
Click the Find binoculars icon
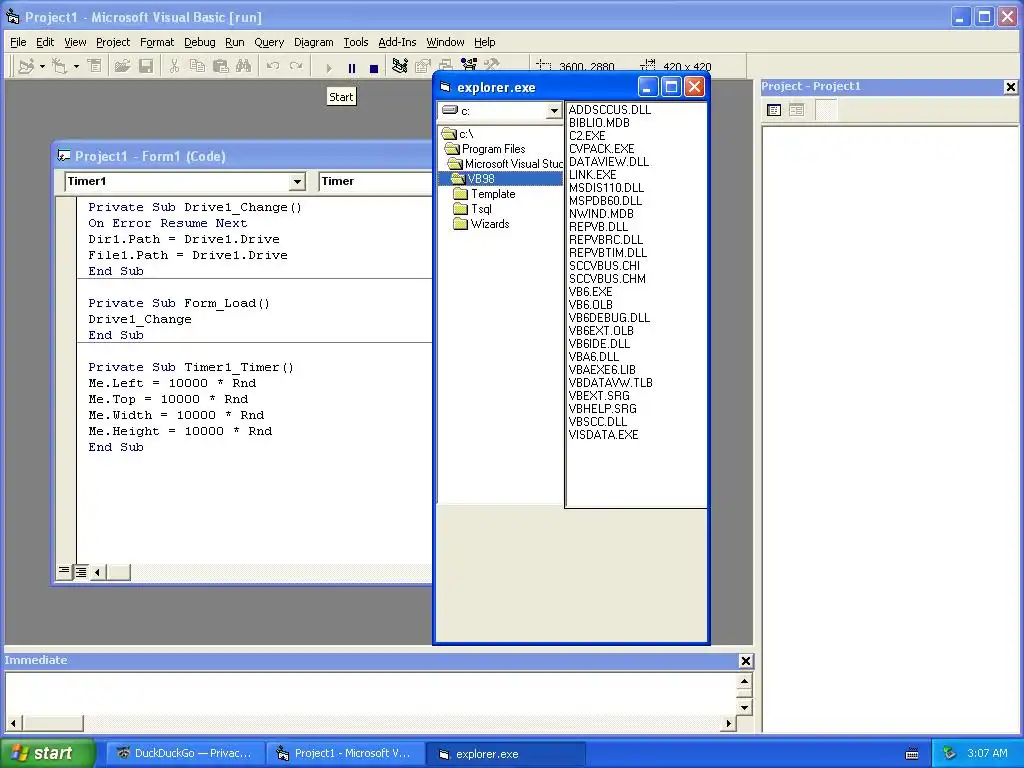(x=244, y=66)
